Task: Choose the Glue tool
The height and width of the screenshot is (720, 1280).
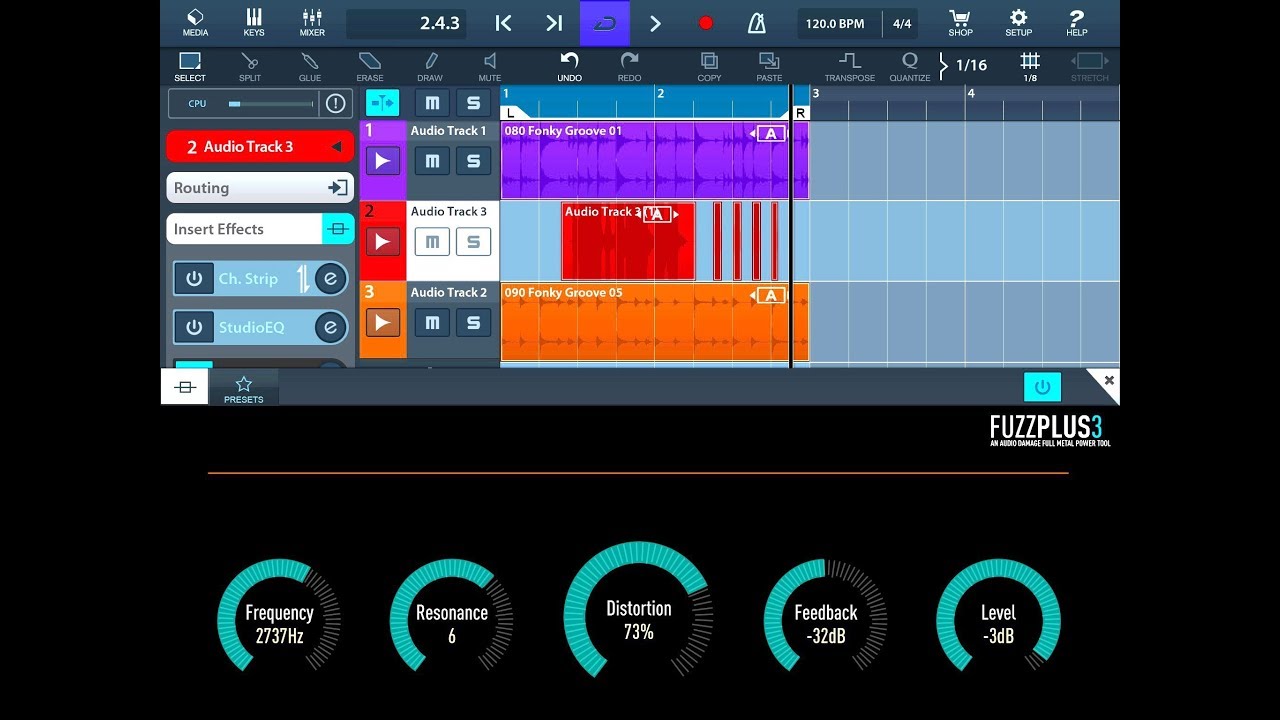Action: coord(310,67)
